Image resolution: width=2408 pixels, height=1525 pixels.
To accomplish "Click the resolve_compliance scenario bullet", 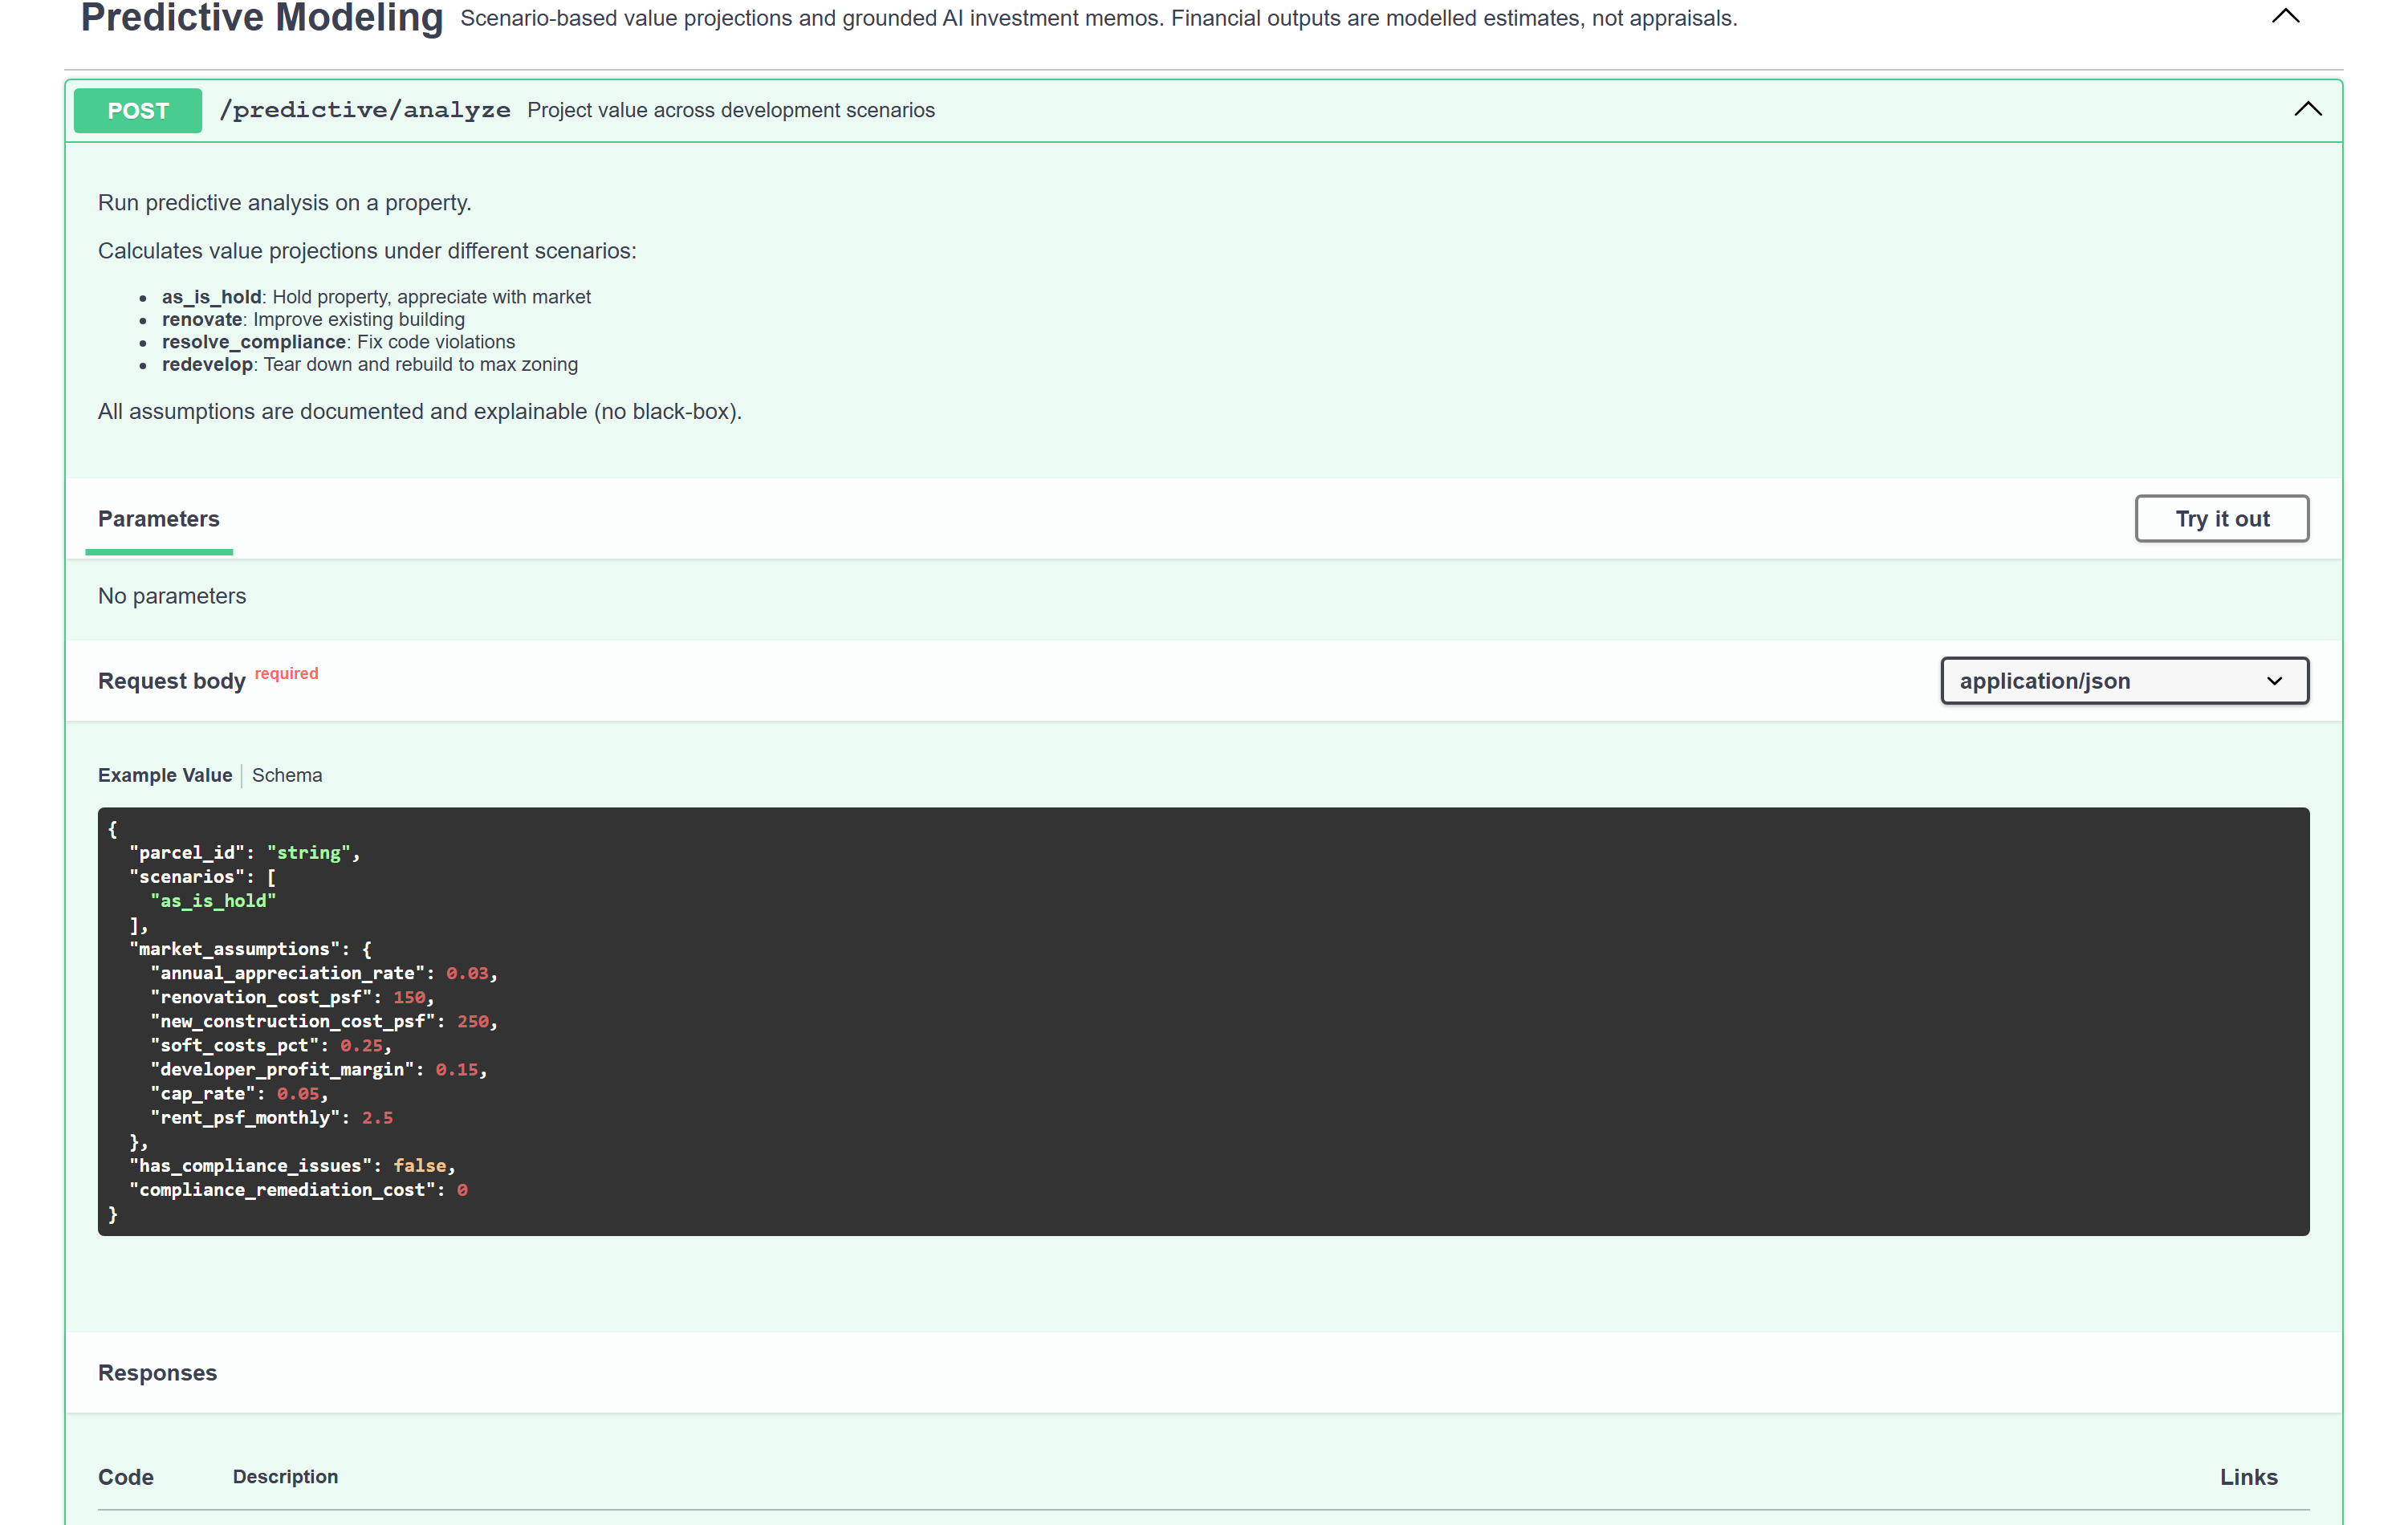I will click(338, 342).
